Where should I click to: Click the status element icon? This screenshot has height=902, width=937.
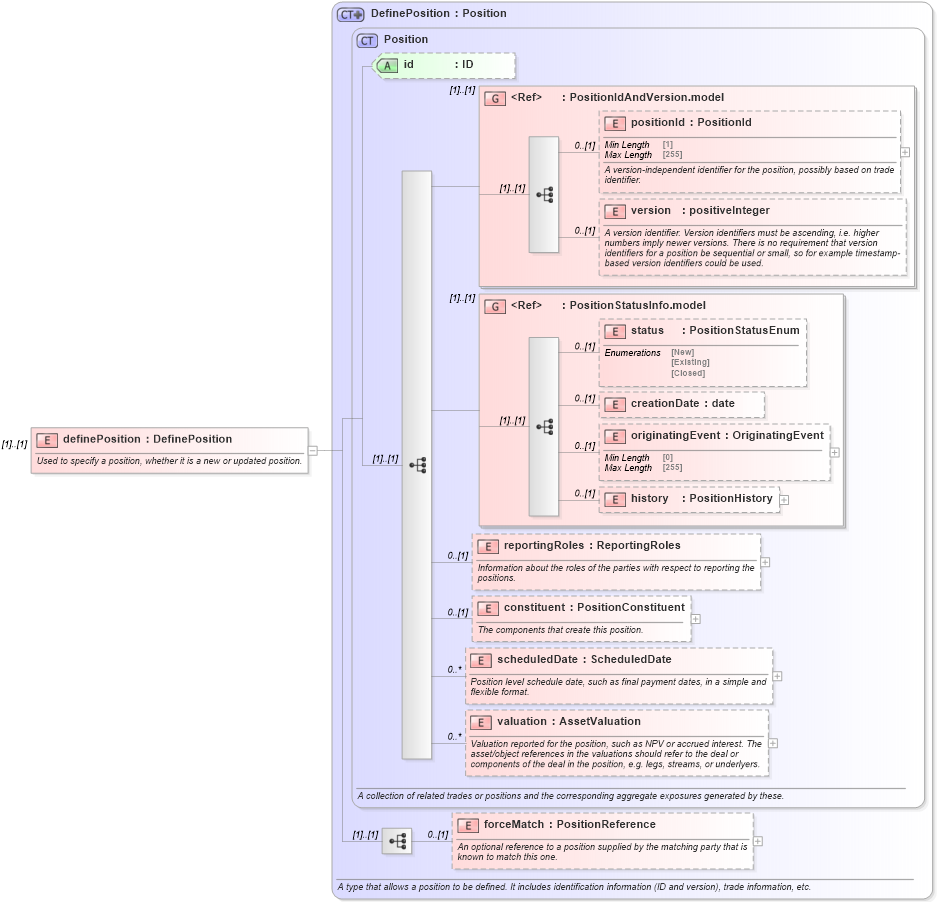click(x=615, y=330)
